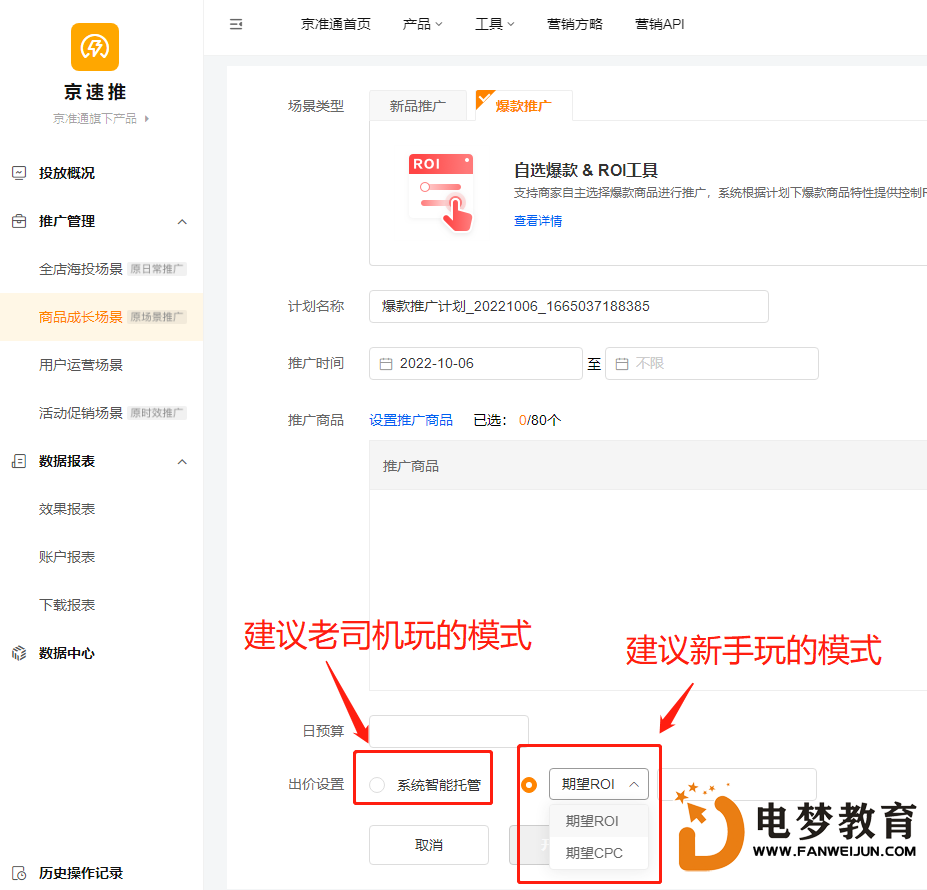This screenshot has width=927, height=890.
Task: Select 商品成长场景 in sidebar
Action: (x=81, y=317)
